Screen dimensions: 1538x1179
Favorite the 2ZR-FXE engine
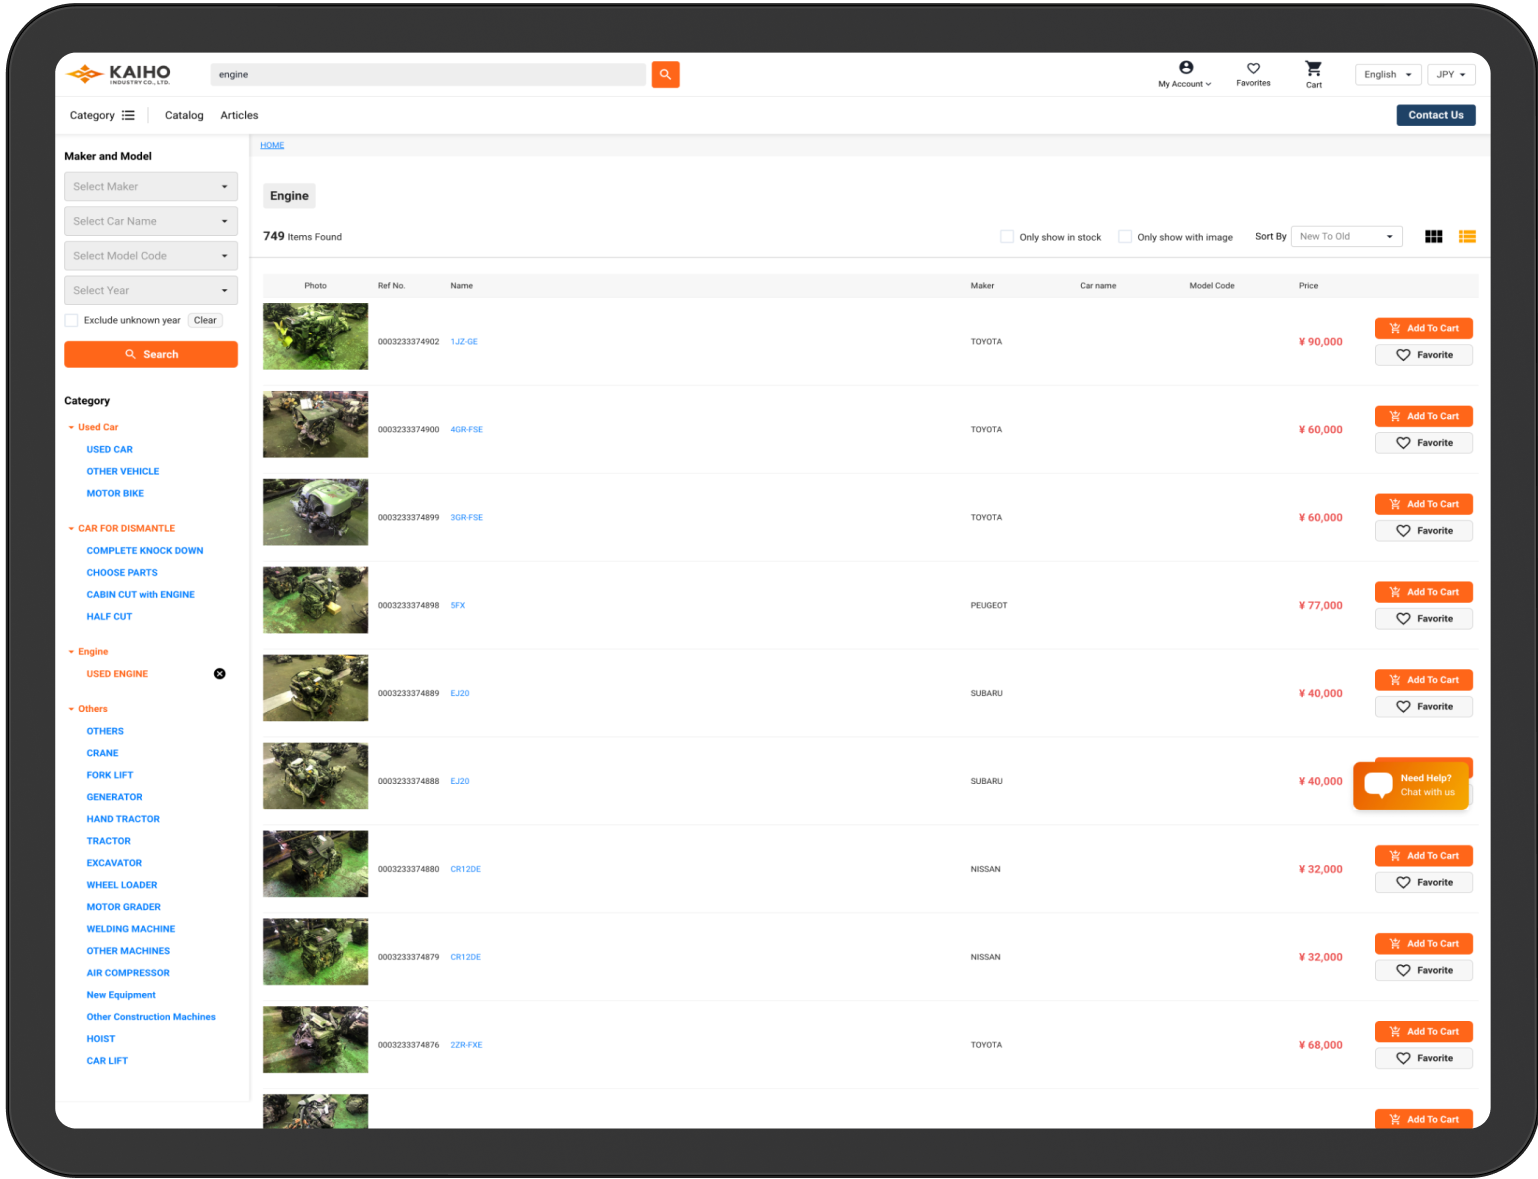pyautogui.click(x=1423, y=1058)
